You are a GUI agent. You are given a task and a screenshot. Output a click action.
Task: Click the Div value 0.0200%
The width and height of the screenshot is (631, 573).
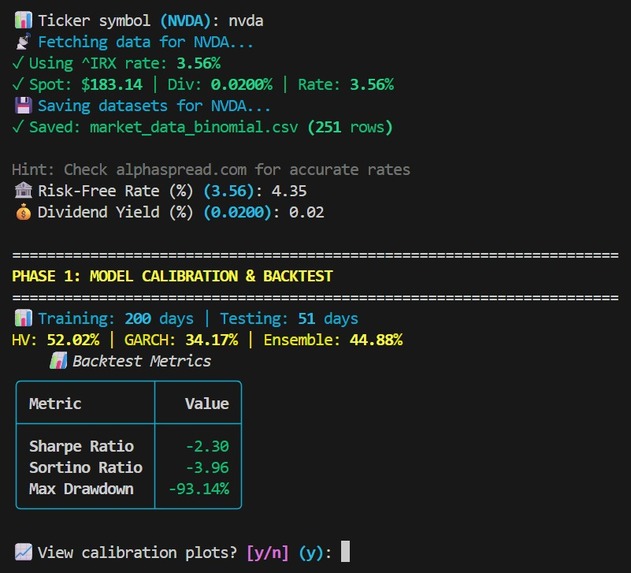point(241,85)
